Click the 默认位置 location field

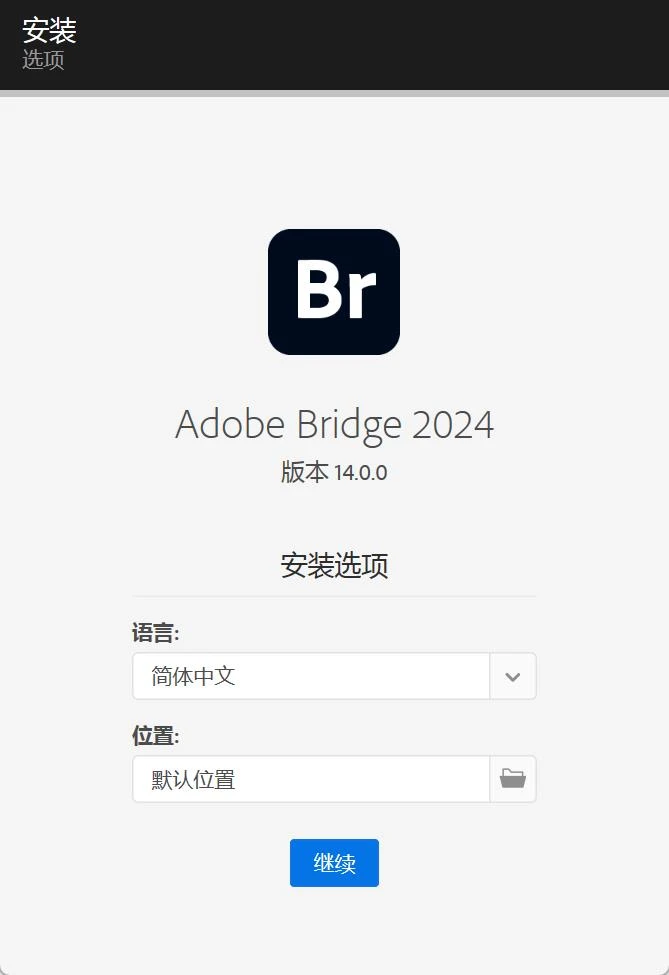pyautogui.click(x=310, y=779)
